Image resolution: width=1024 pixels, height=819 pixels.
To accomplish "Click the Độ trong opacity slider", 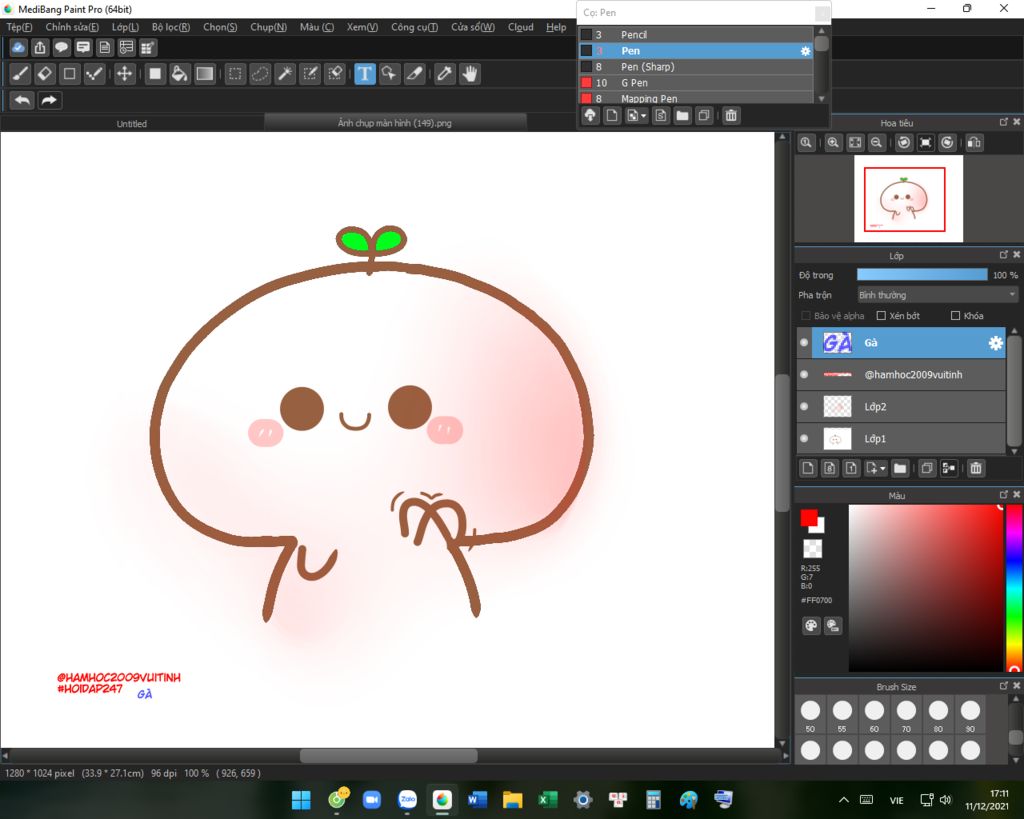I will (922, 275).
